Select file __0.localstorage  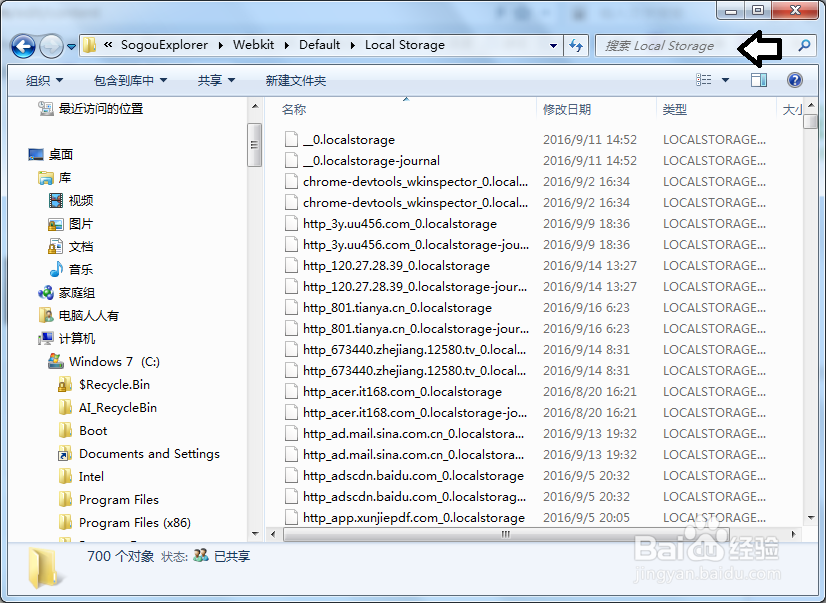[349, 140]
